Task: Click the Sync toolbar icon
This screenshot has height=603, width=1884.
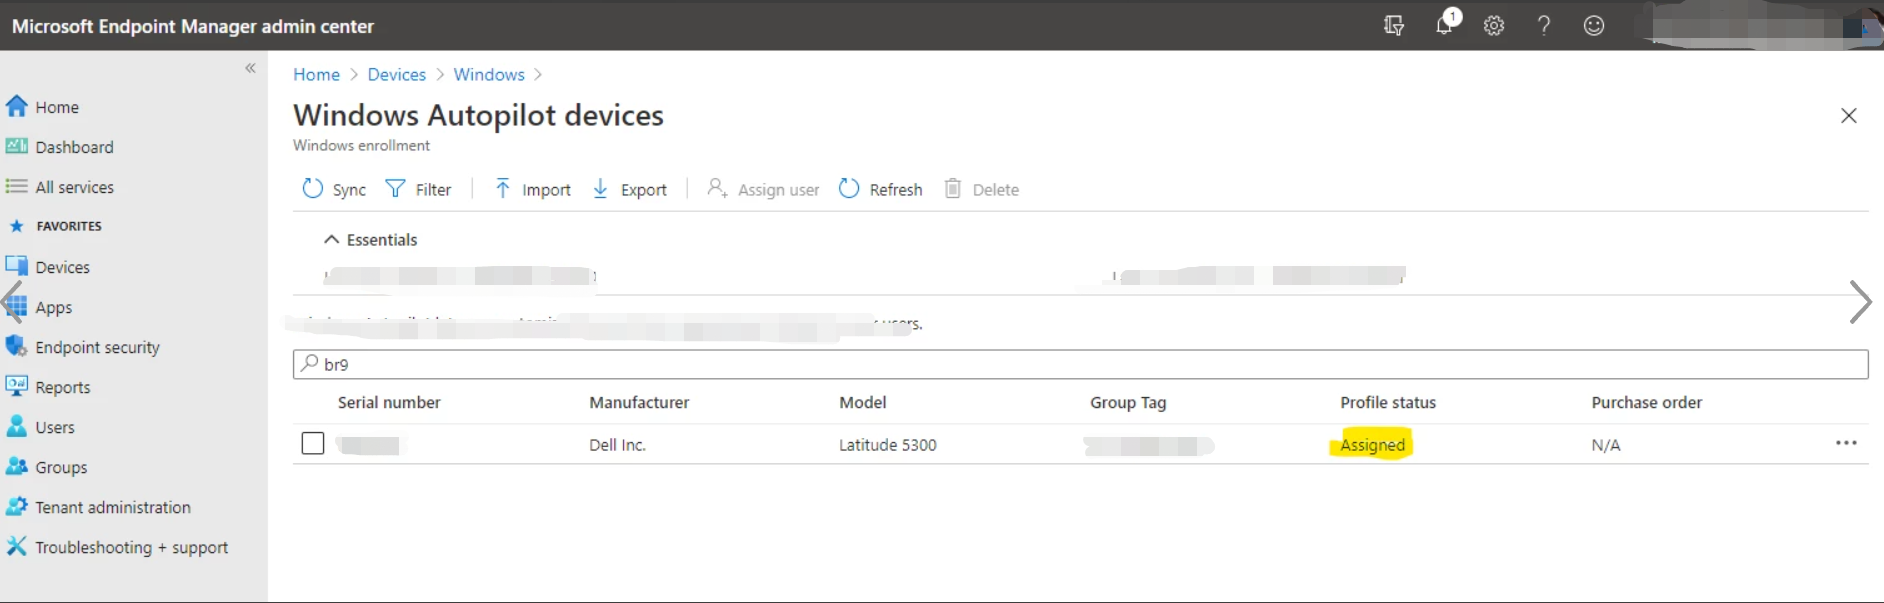Action: 334,189
